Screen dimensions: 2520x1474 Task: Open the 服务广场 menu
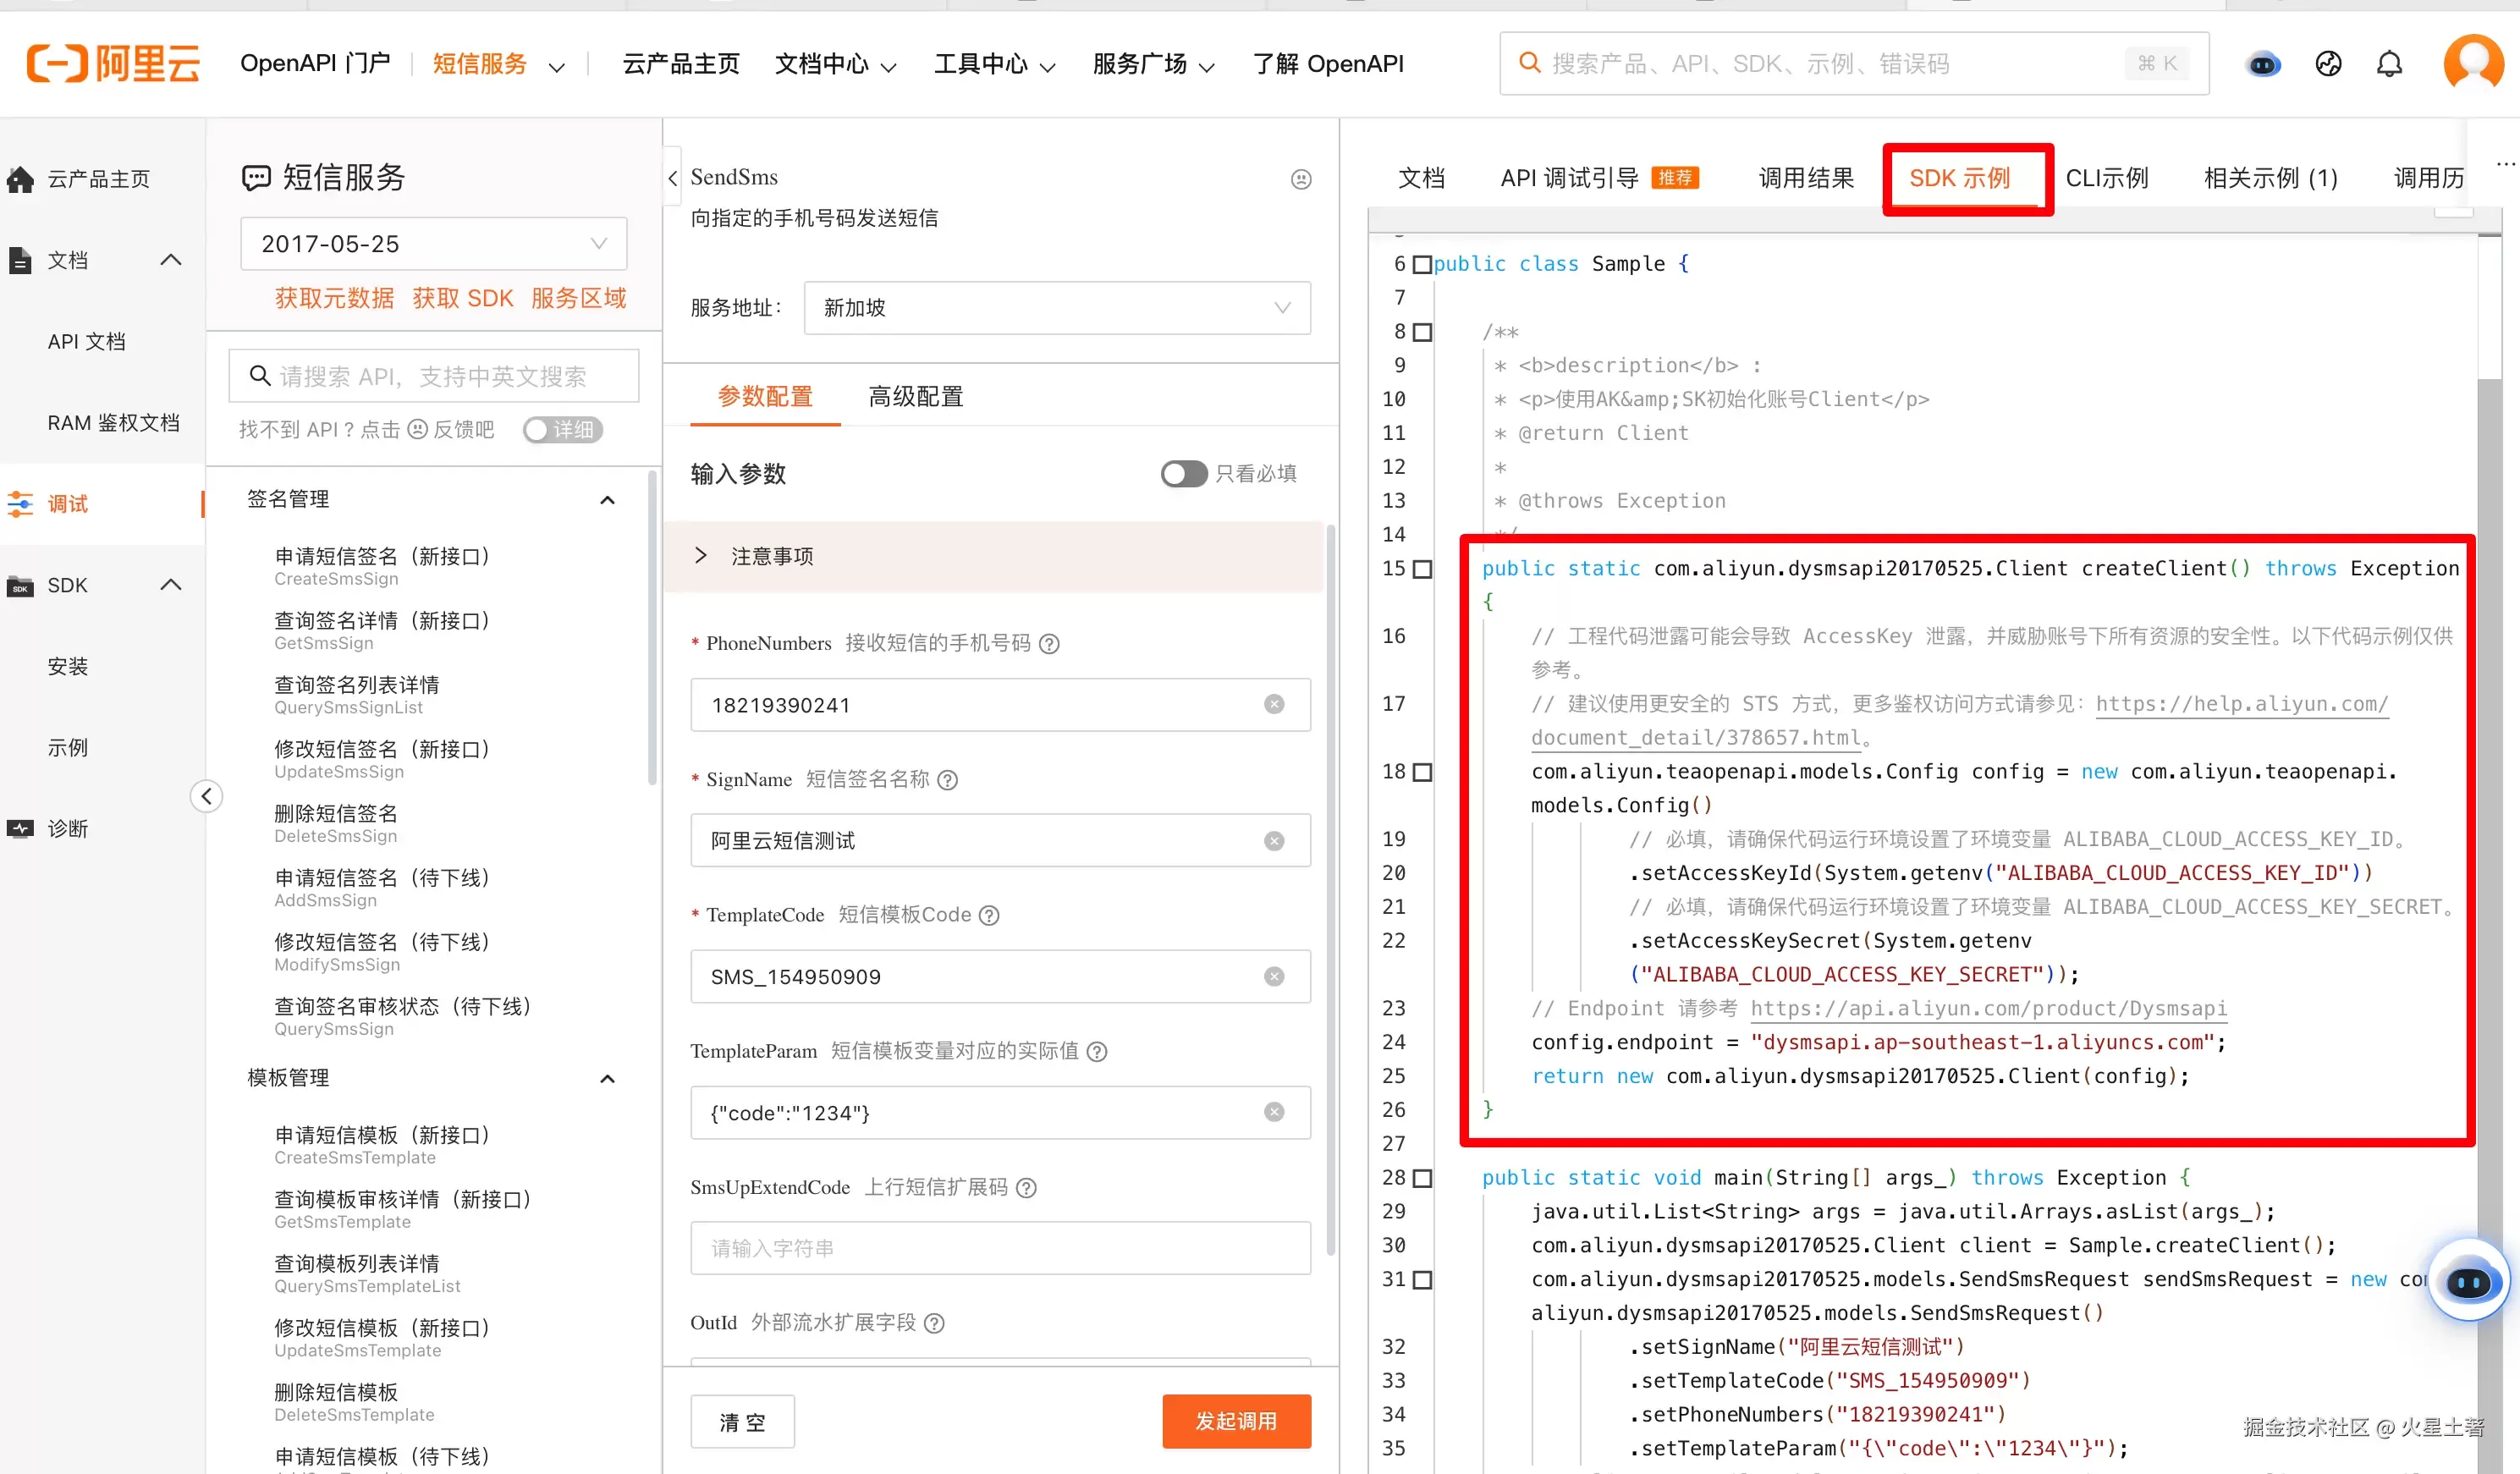[1154, 65]
